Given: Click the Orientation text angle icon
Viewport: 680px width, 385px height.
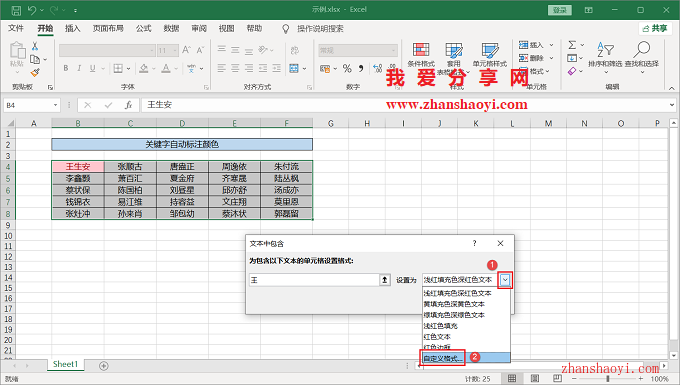Looking at the screenshot, I should click(263, 50).
